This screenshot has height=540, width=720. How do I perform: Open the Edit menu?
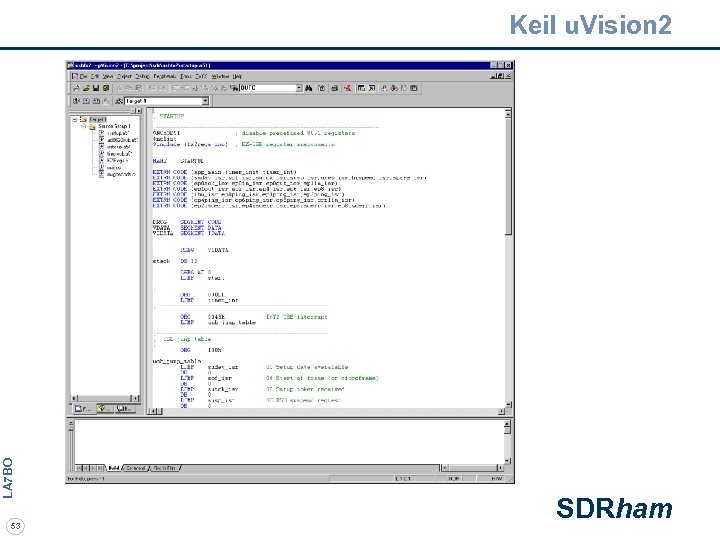coord(95,76)
